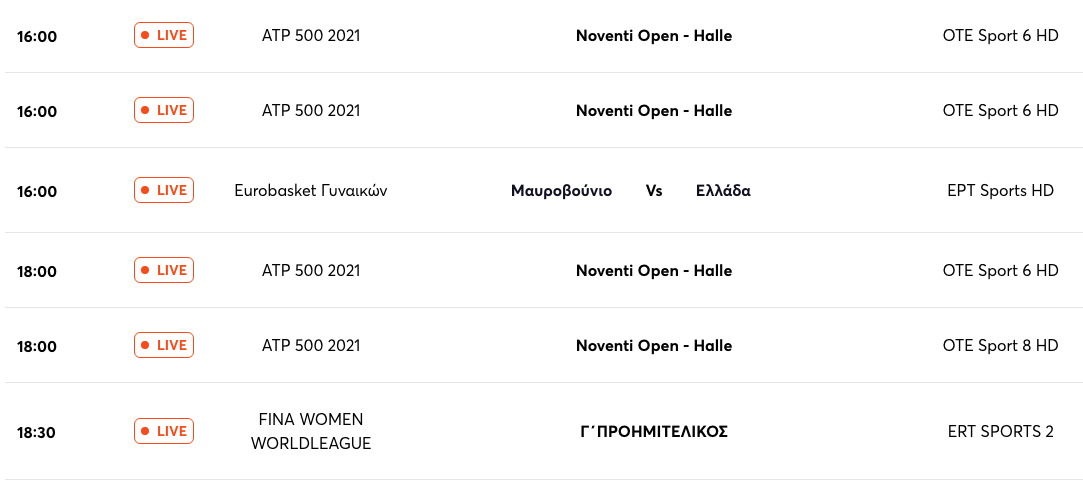Click LIVE badge in 18:00 OTE Sport 6 HD row
This screenshot has width=1083, height=481.
click(164, 270)
